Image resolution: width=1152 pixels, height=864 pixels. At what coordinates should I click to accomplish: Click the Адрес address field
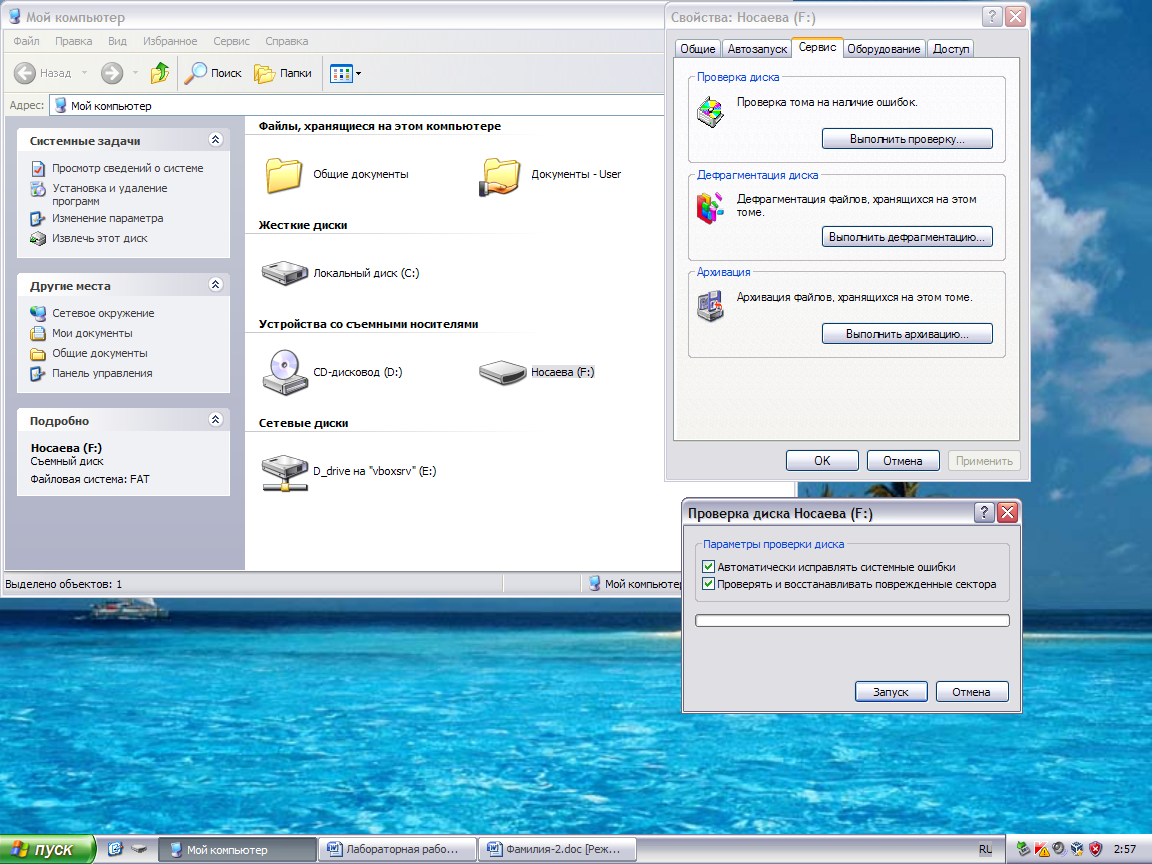[x=356, y=106]
